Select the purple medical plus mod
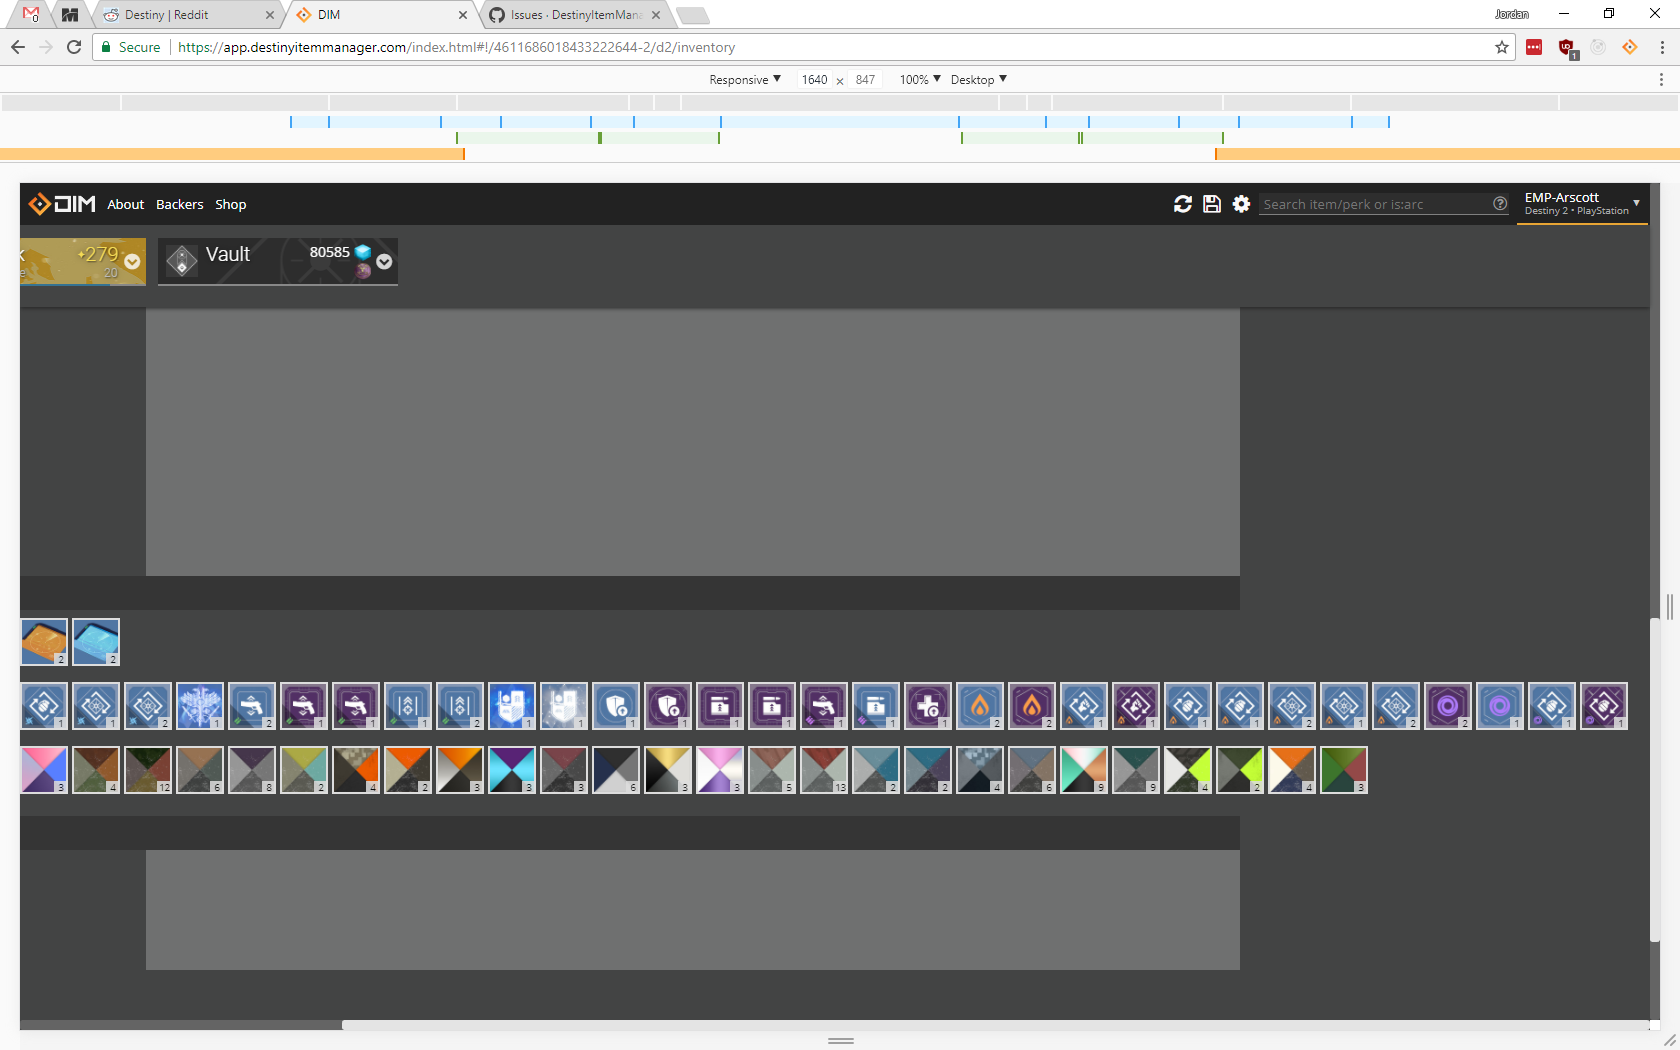The width and height of the screenshot is (1680, 1050). tap(928, 706)
